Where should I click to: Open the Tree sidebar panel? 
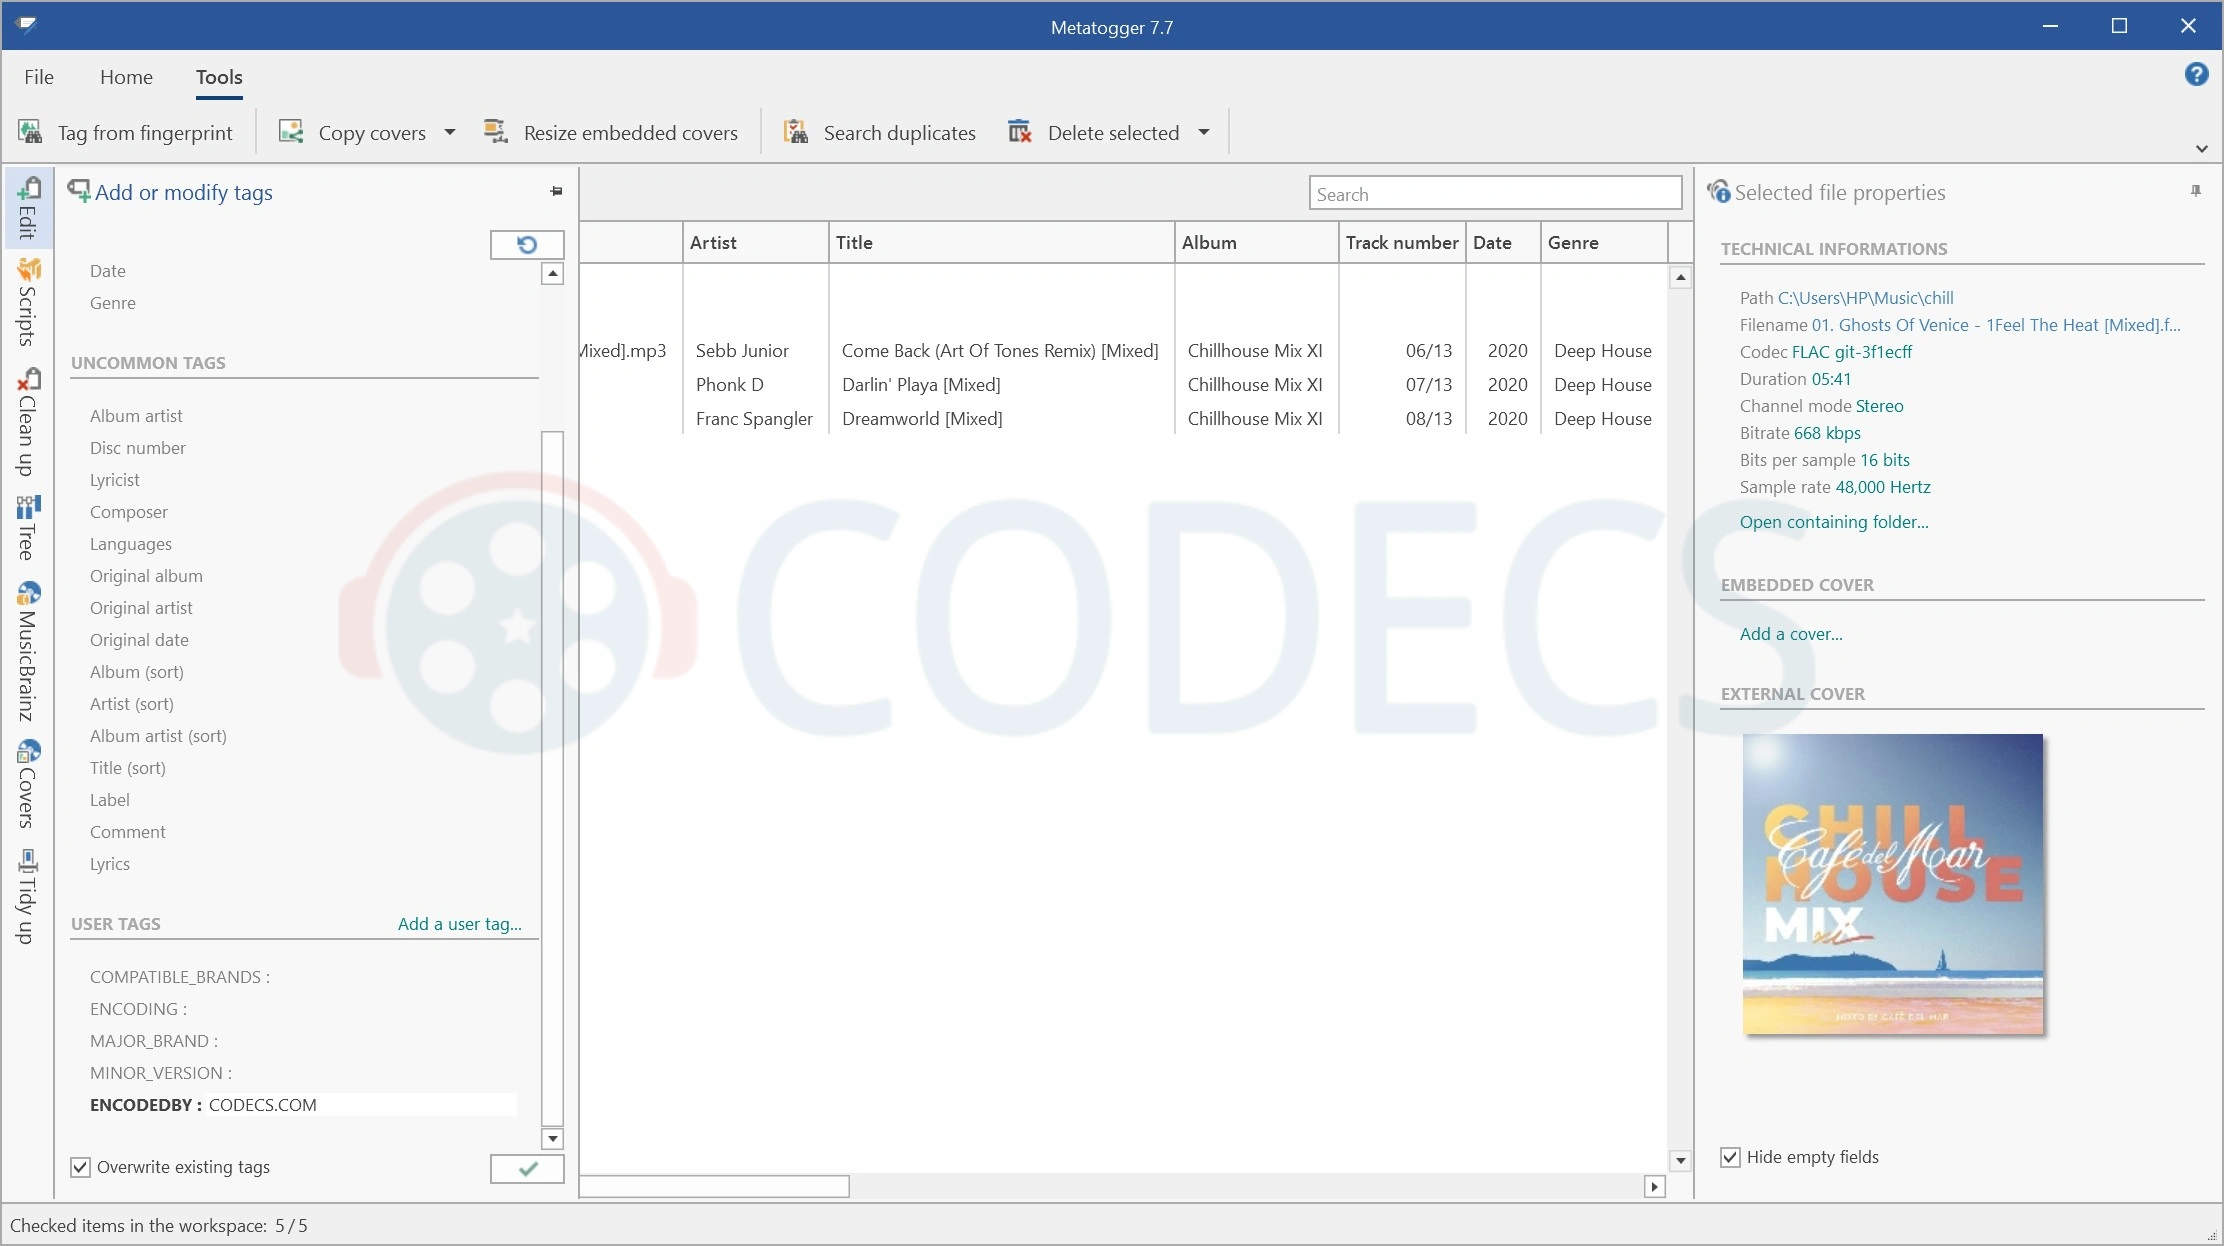(x=28, y=528)
